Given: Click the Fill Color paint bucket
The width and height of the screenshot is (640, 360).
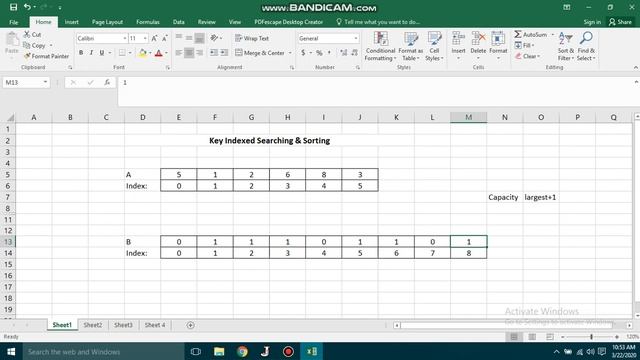Looking at the screenshot, I should coord(142,53).
